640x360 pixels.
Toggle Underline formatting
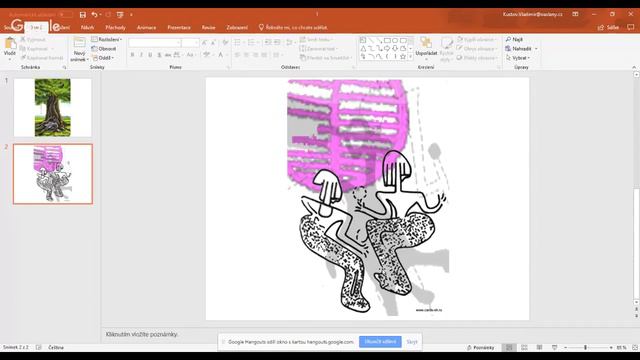point(150,55)
